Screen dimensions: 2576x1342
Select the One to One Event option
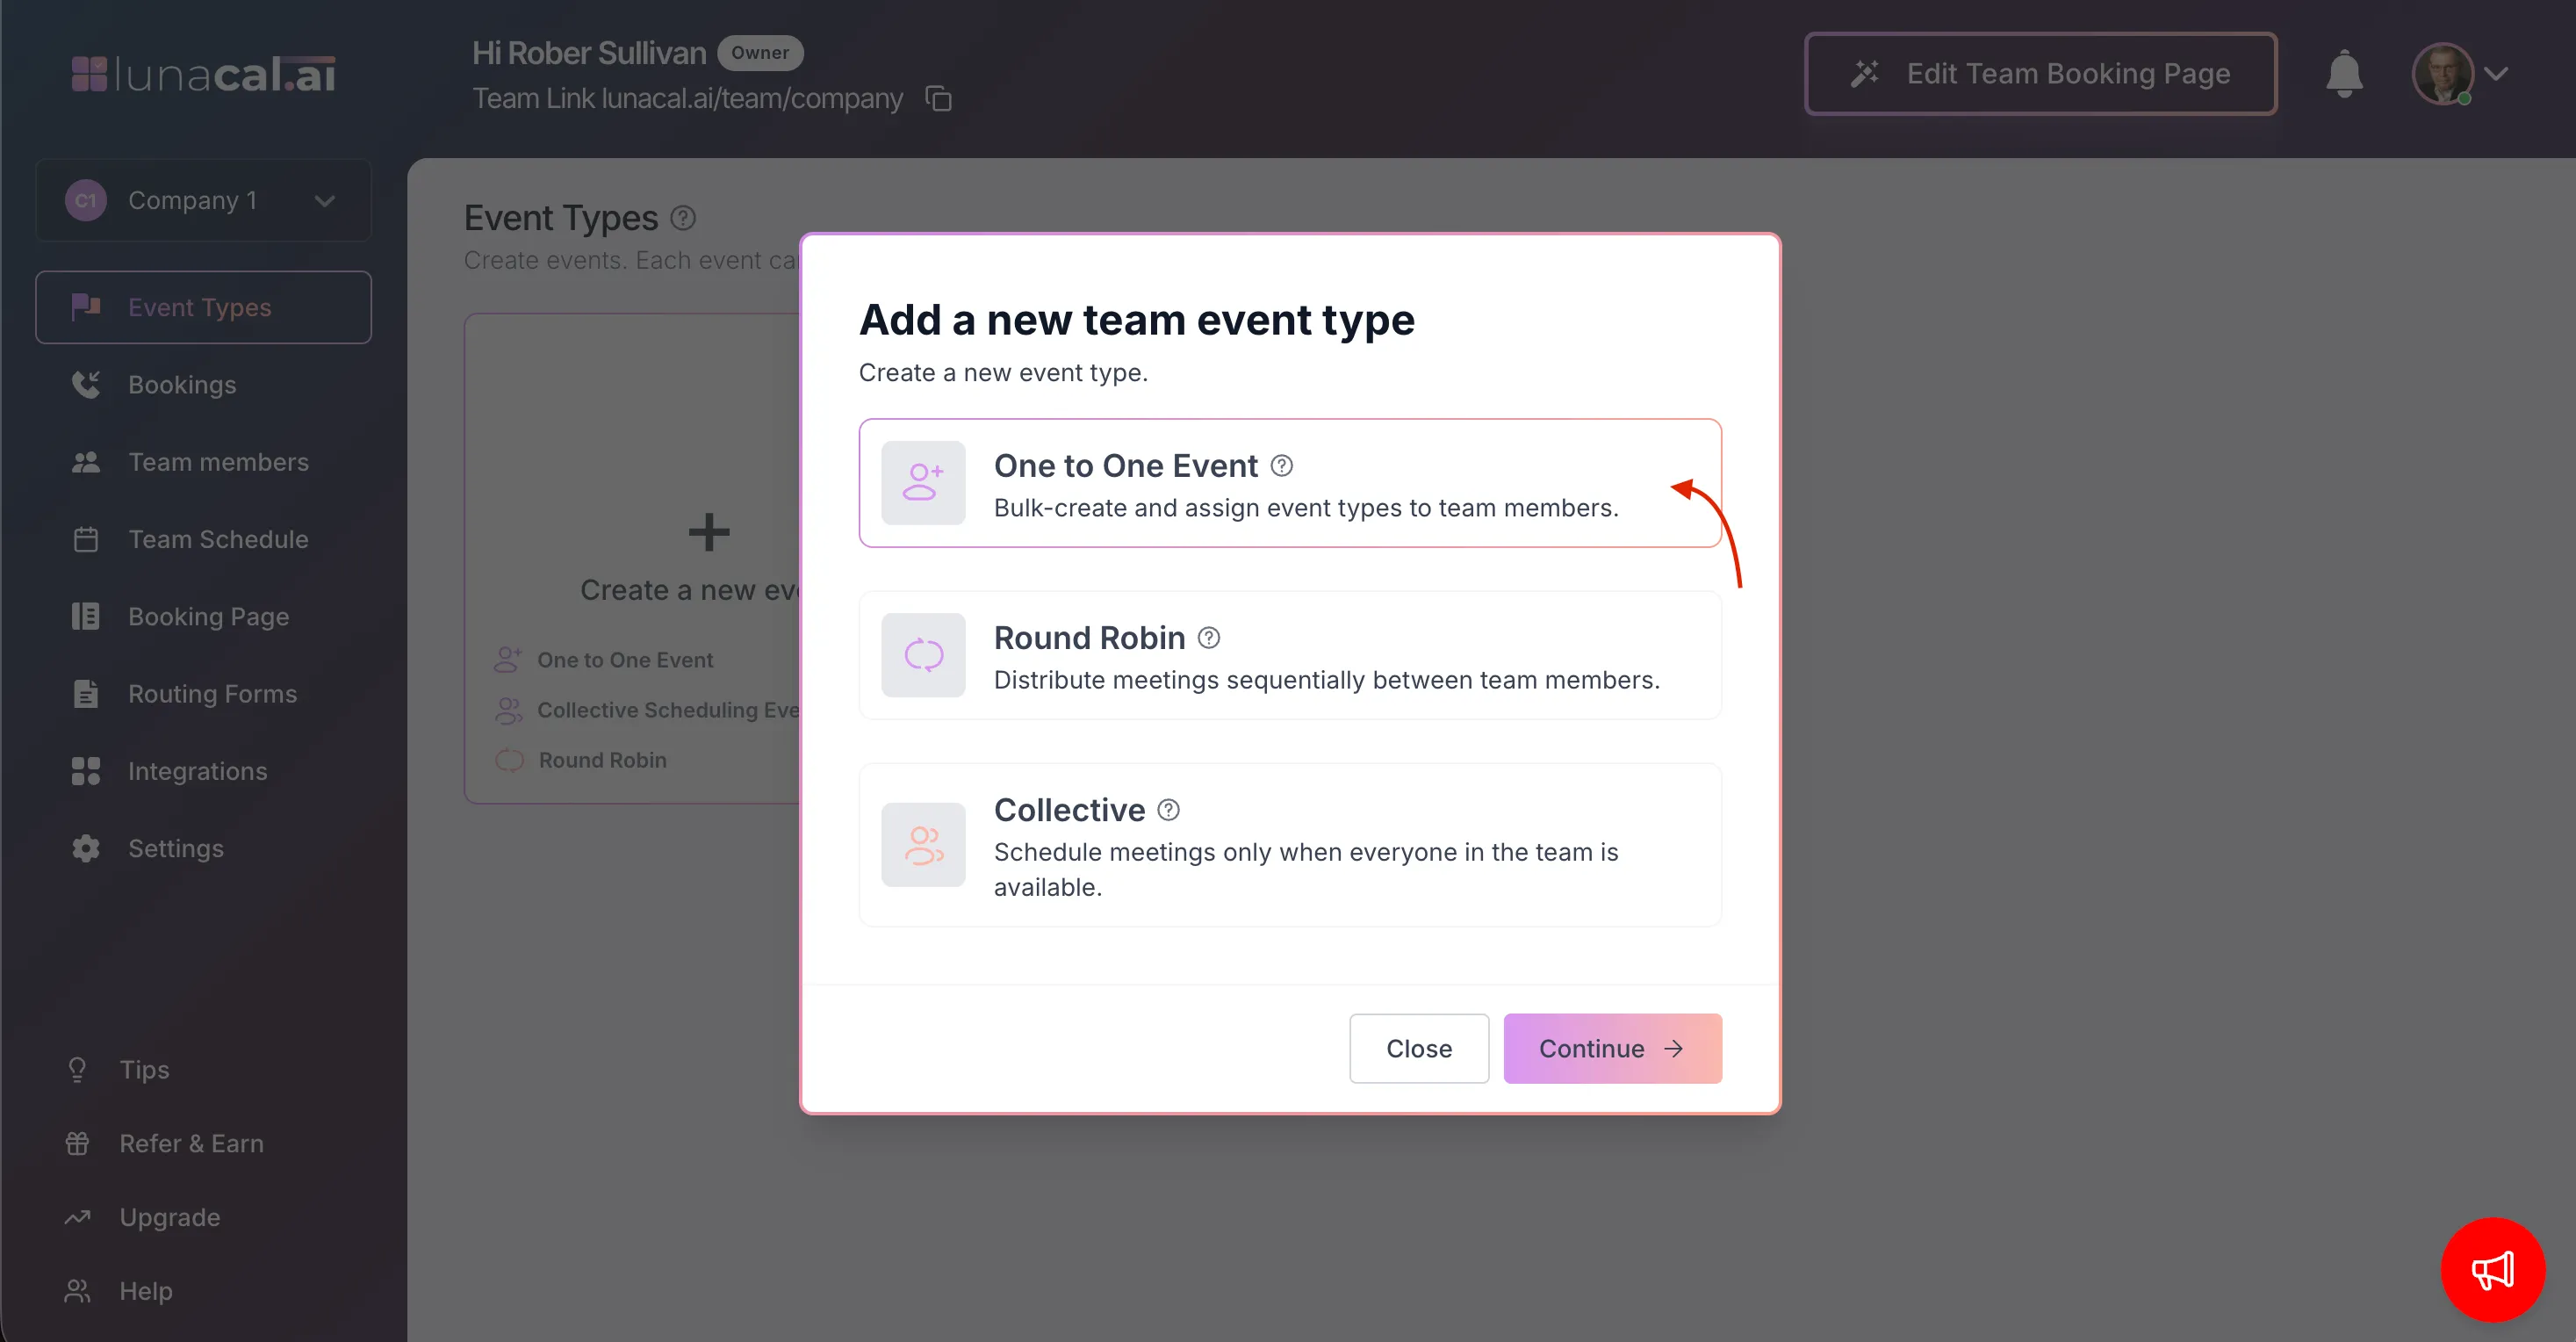point(1290,483)
